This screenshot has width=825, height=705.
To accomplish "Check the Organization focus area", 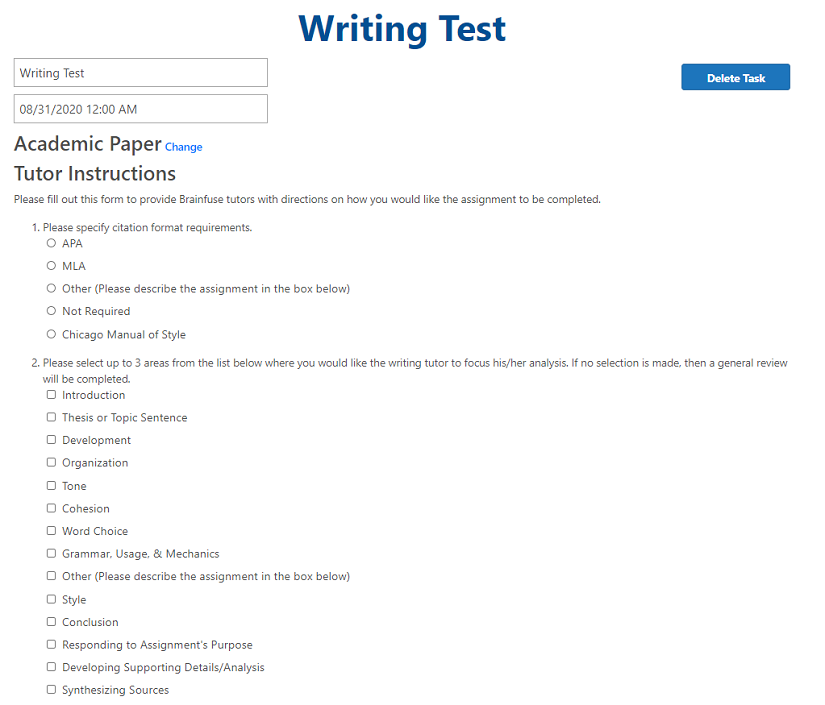I will pos(51,463).
